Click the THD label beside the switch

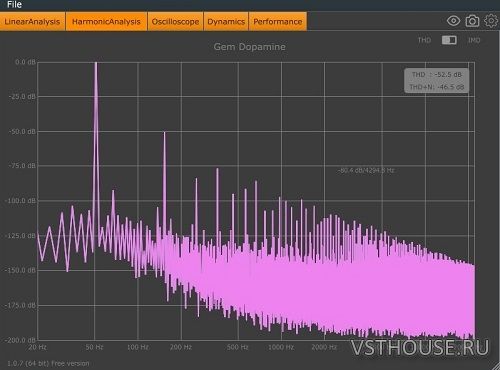[x=424, y=40]
